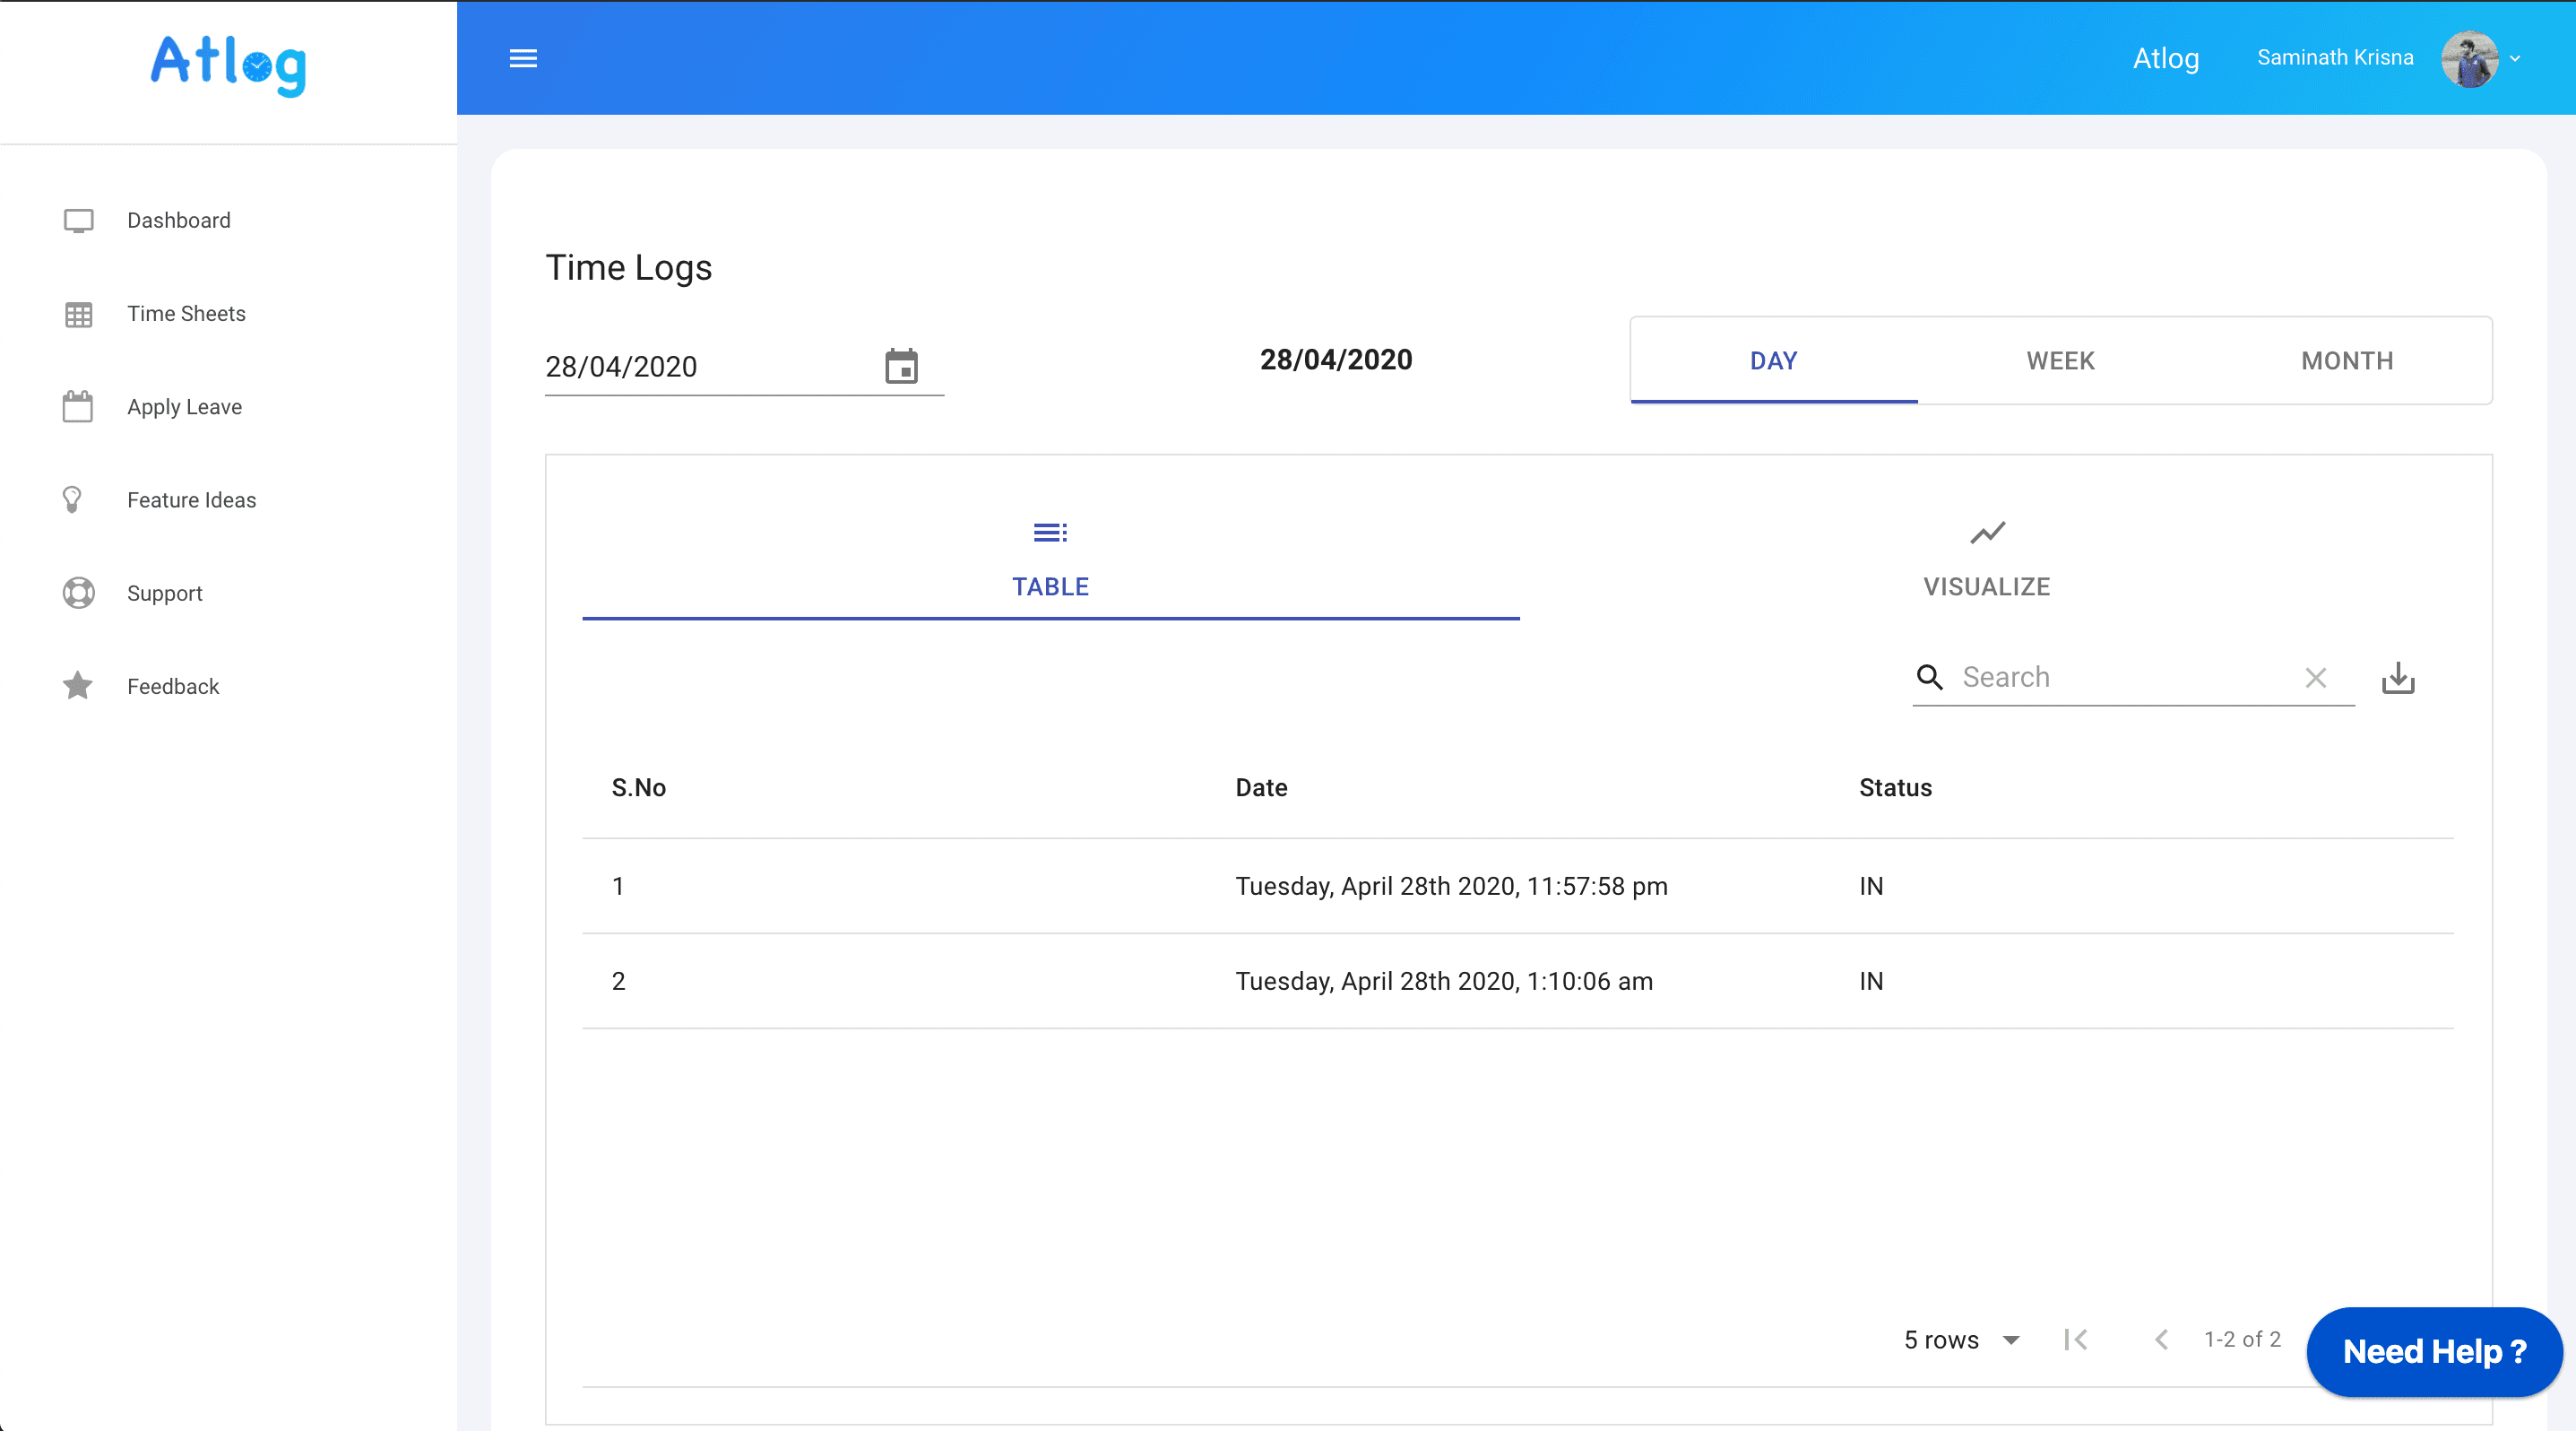Click the Time Sheets grid icon
The image size is (2576, 1431).
click(78, 314)
